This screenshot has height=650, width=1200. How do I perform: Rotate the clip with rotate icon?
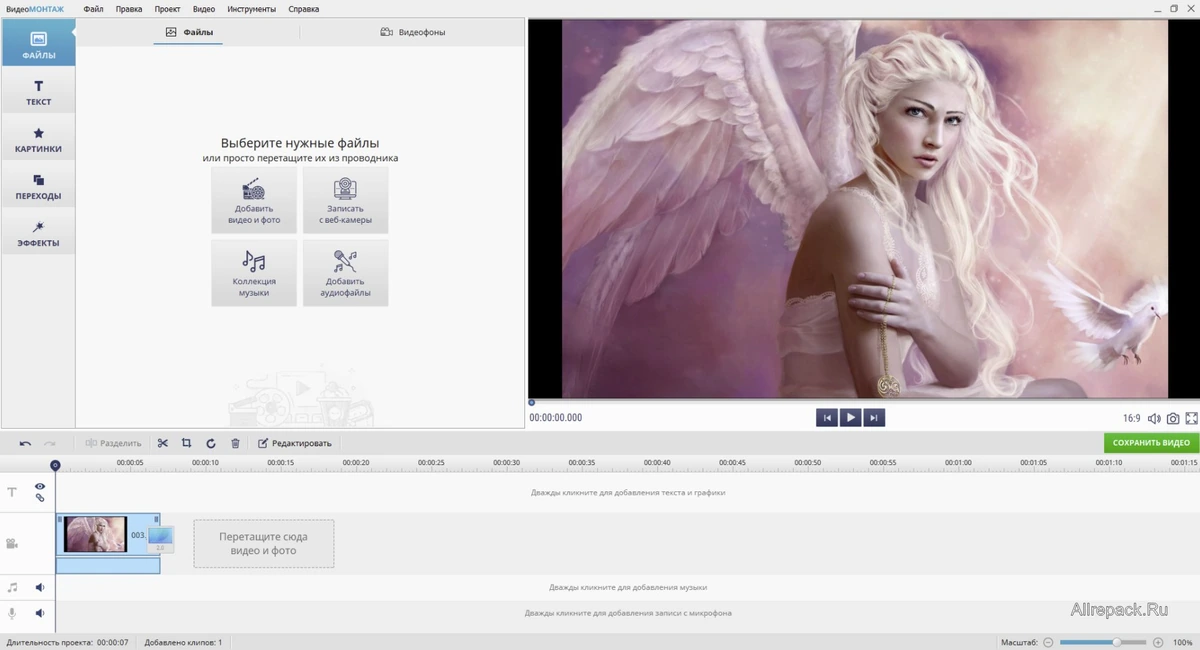click(x=211, y=443)
